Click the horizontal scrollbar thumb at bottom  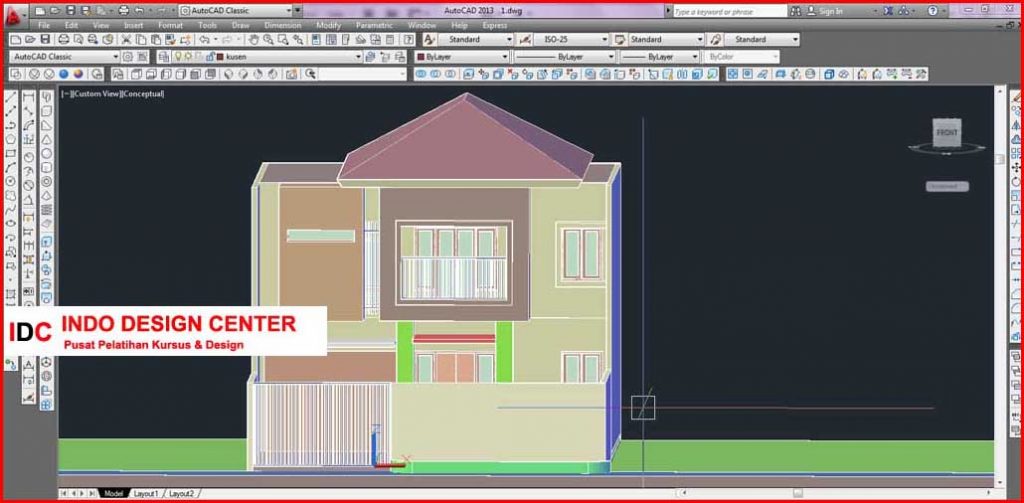click(x=797, y=493)
